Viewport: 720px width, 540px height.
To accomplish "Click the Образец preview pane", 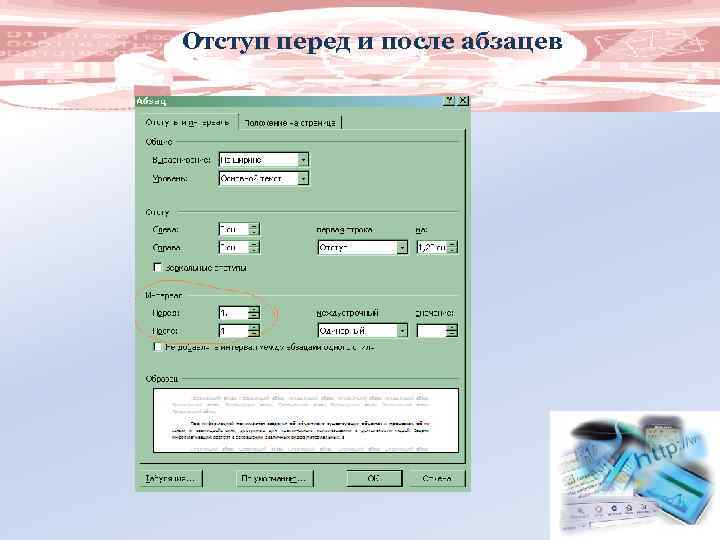I will coord(306,420).
